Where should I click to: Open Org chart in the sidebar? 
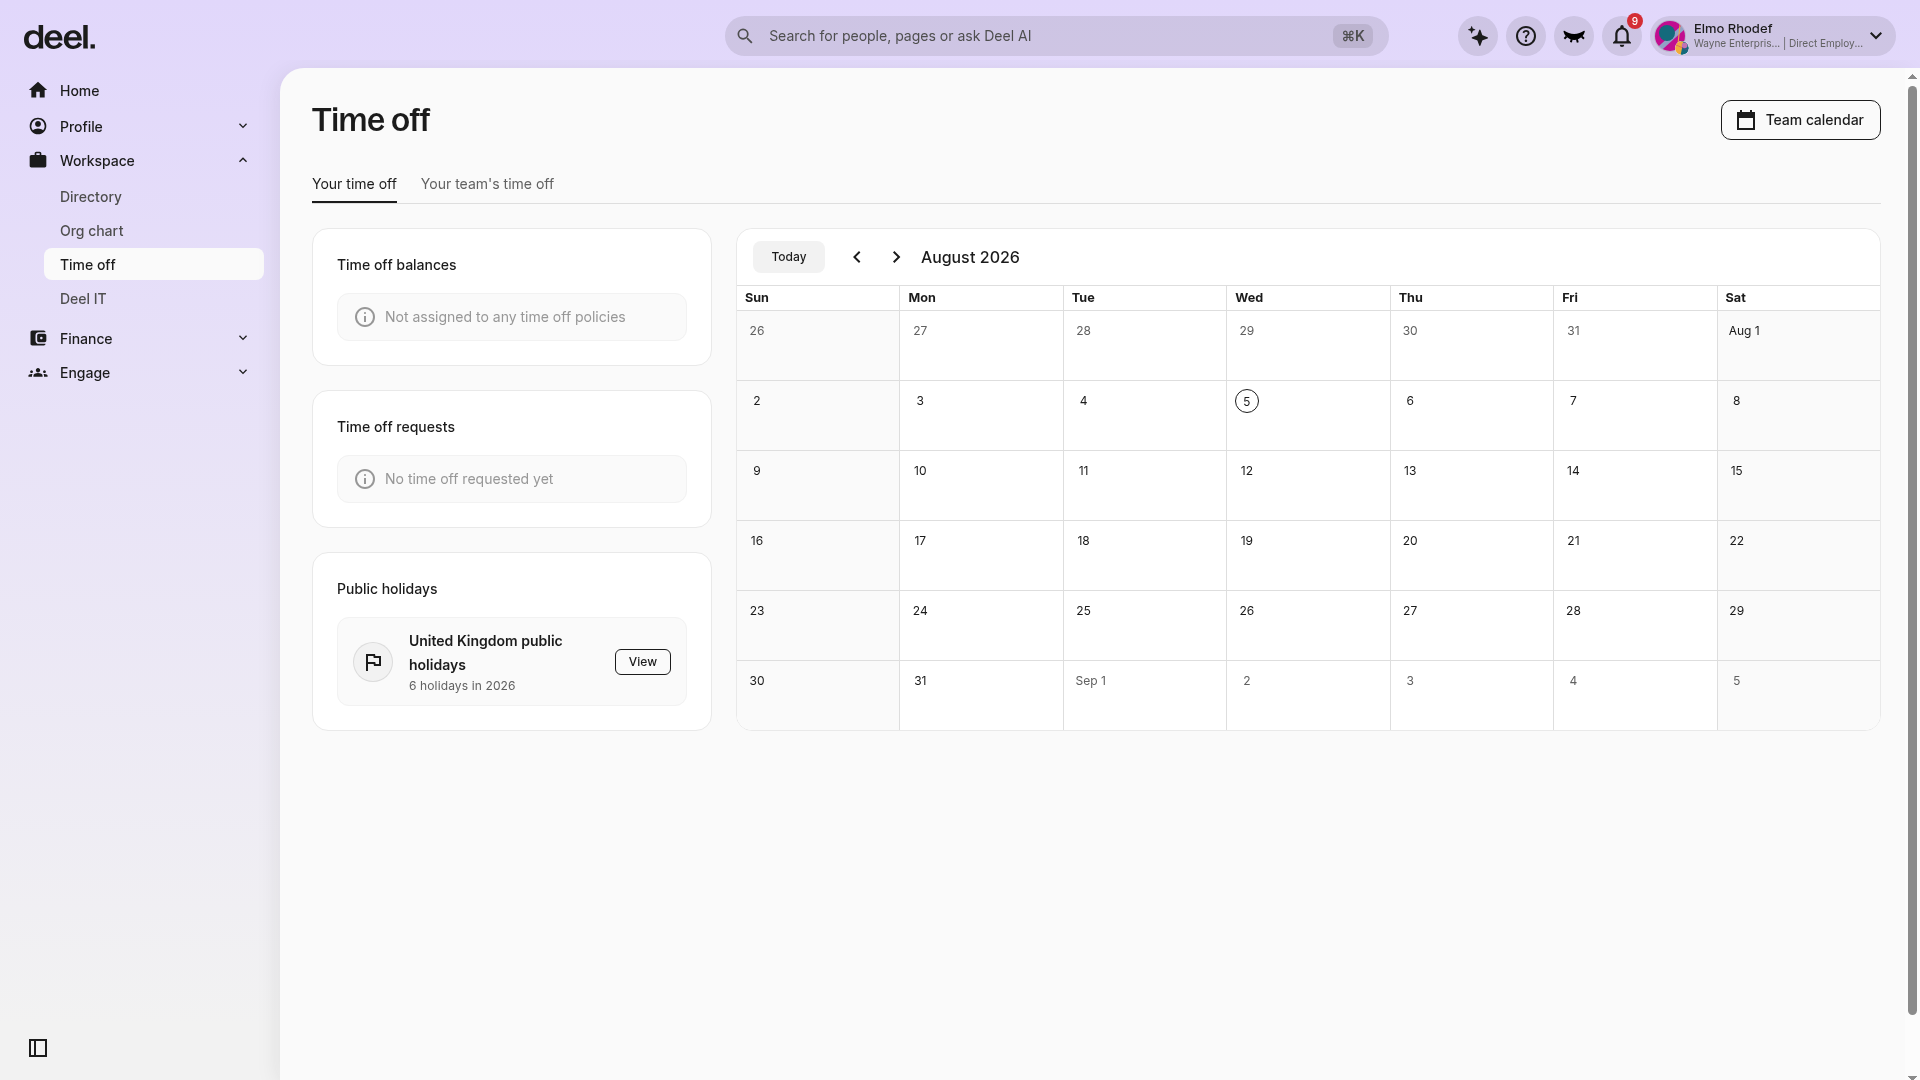[x=92, y=231]
